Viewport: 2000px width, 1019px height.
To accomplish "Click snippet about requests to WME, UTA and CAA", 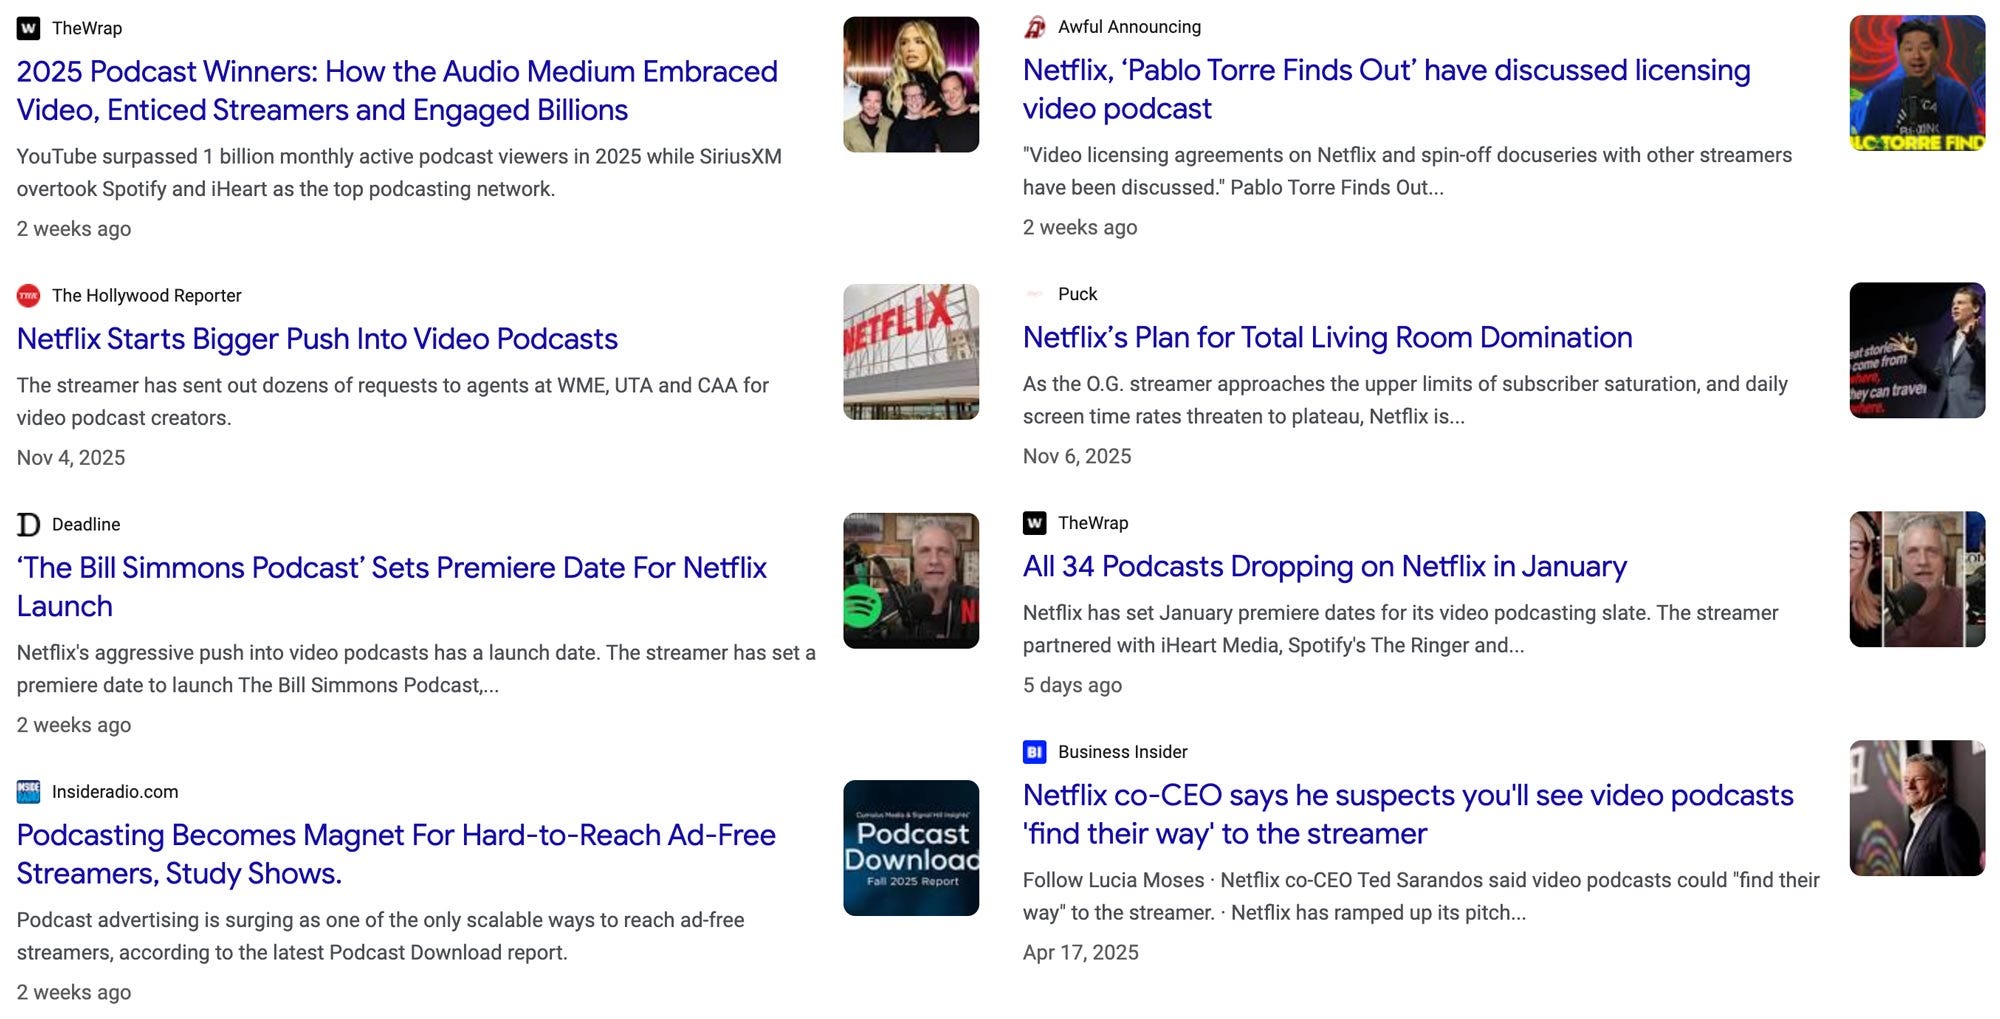I will point(393,402).
